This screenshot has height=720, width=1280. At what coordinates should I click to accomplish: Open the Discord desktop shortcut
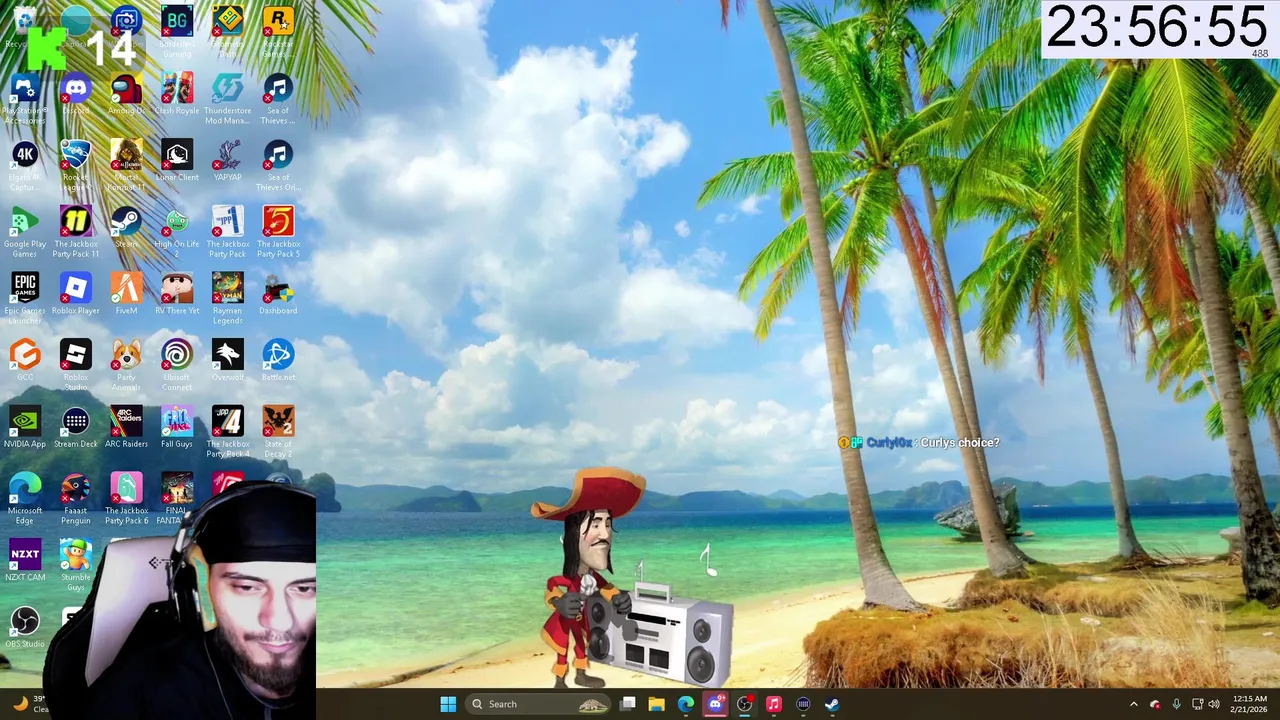tap(76, 95)
